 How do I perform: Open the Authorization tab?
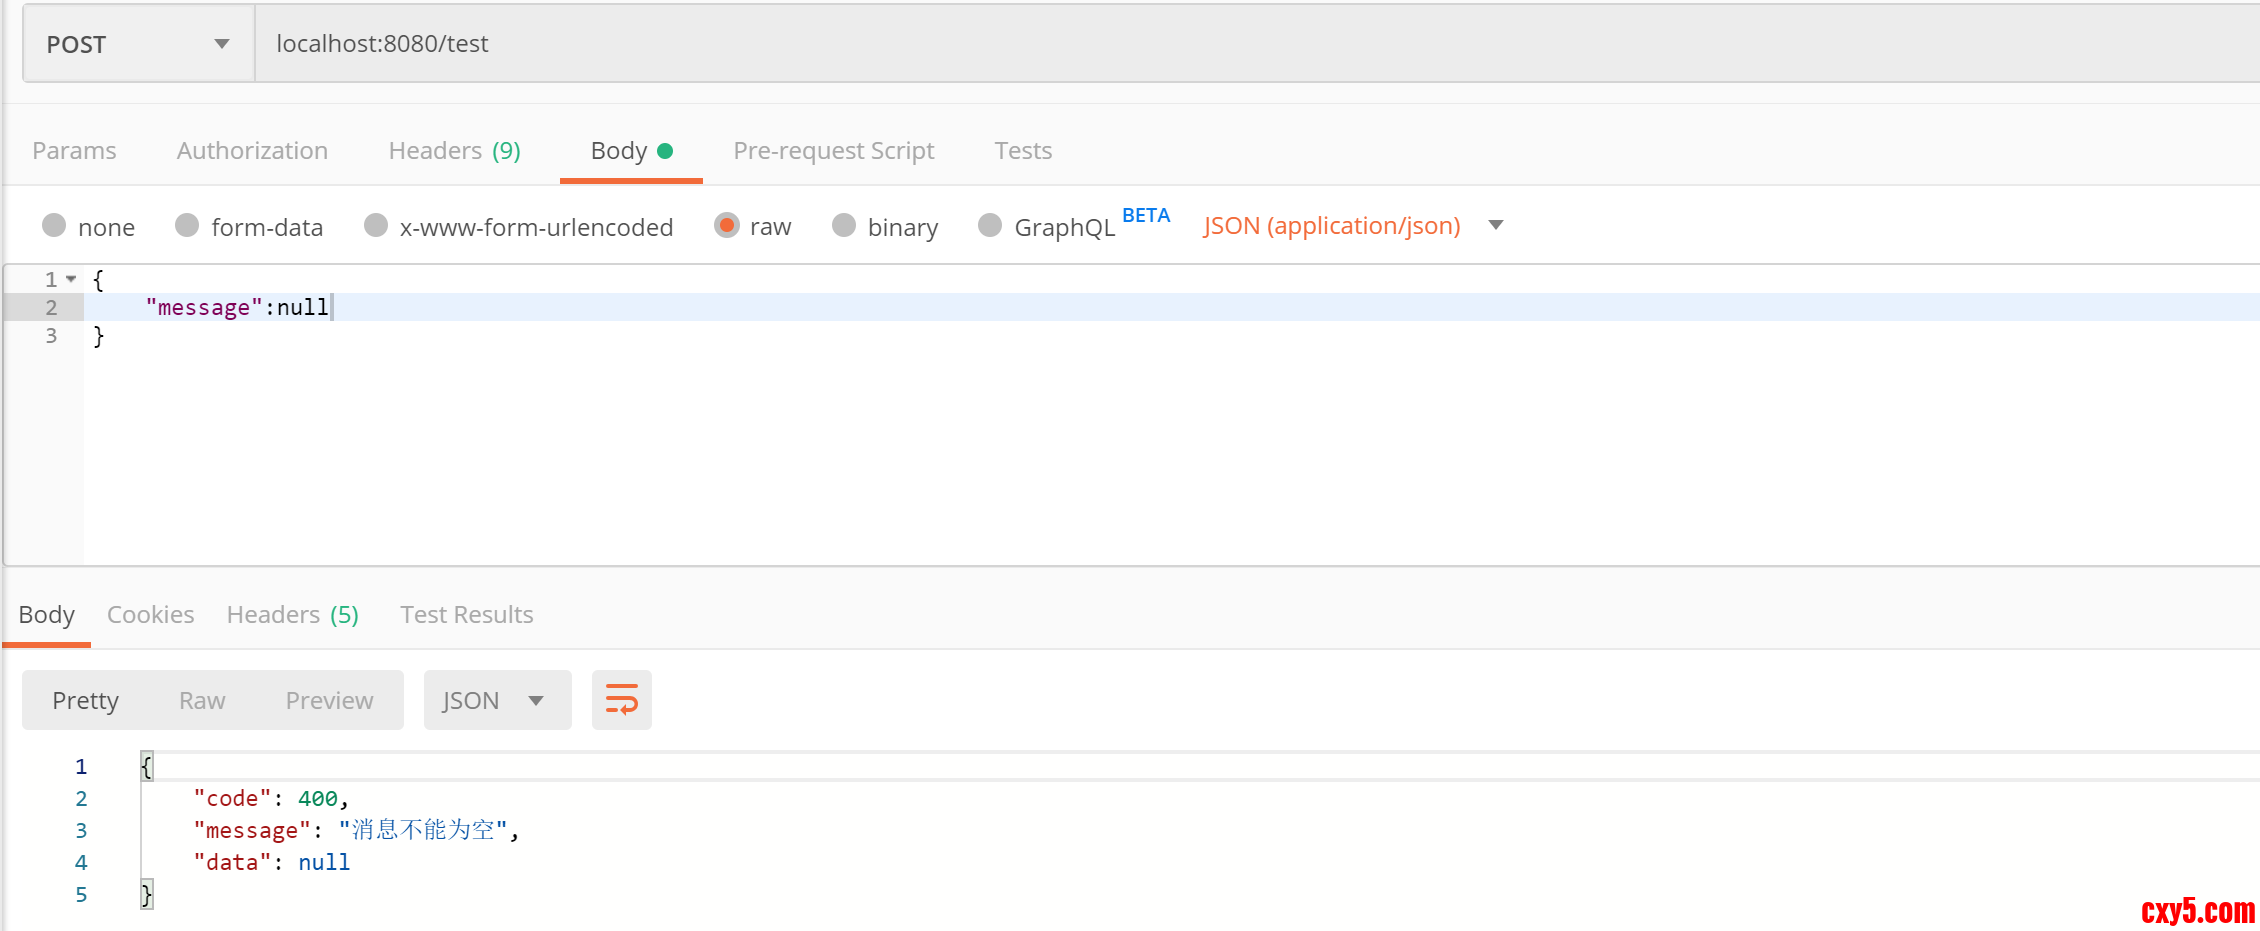(x=252, y=151)
